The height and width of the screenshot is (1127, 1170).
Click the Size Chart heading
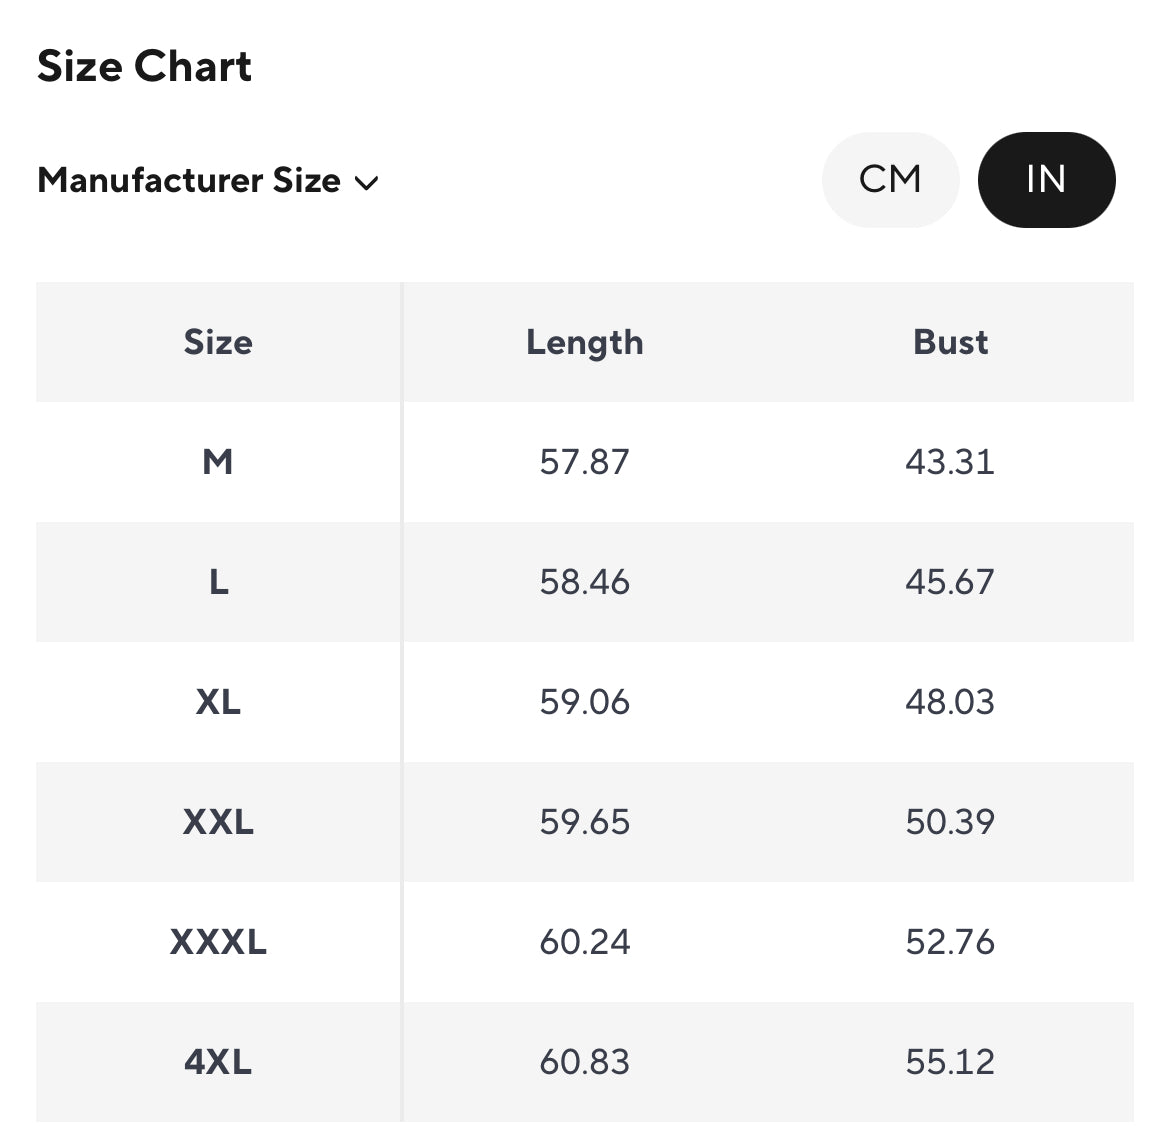pos(144,67)
